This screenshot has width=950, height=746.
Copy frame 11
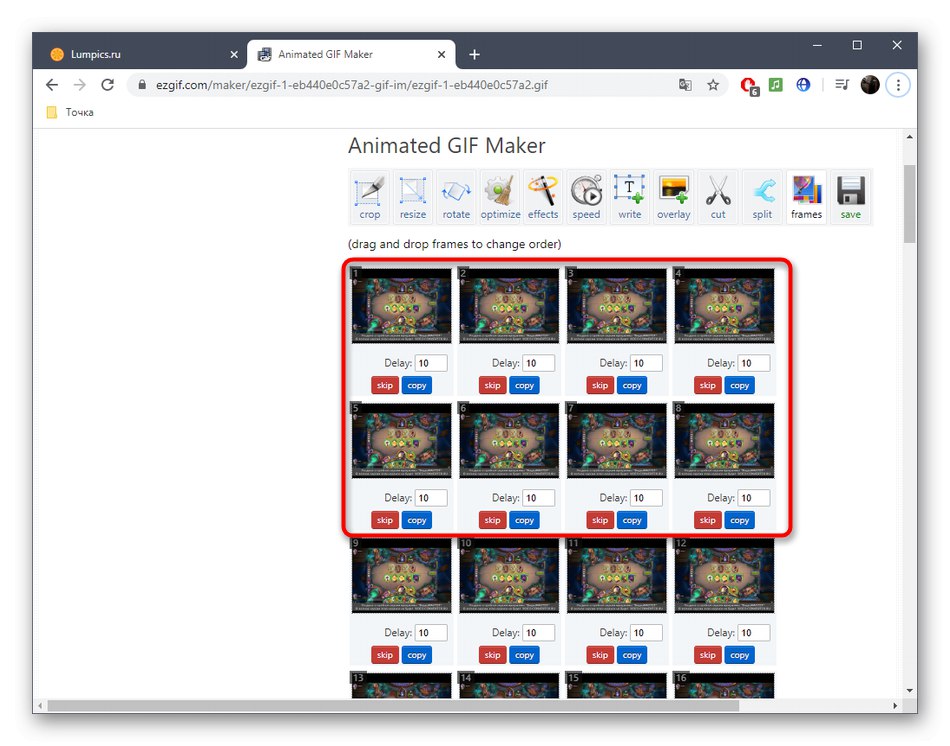click(x=632, y=655)
